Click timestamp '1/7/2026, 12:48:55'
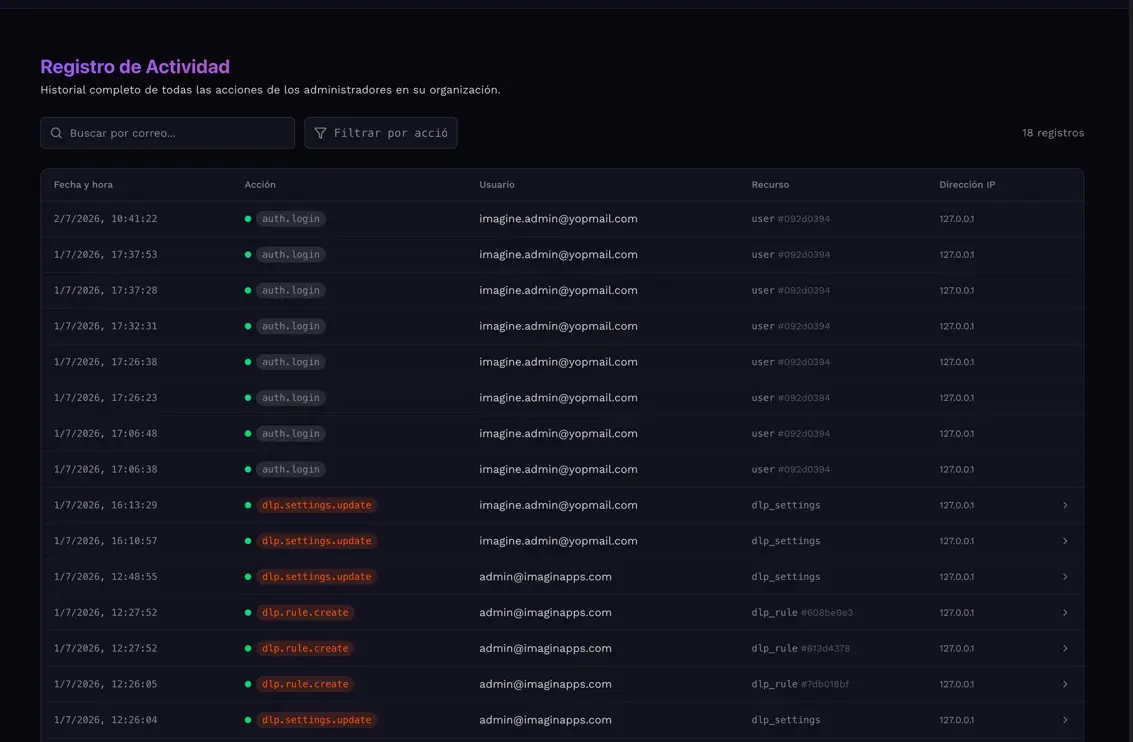The image size is (1133, 742). [105, 577]
